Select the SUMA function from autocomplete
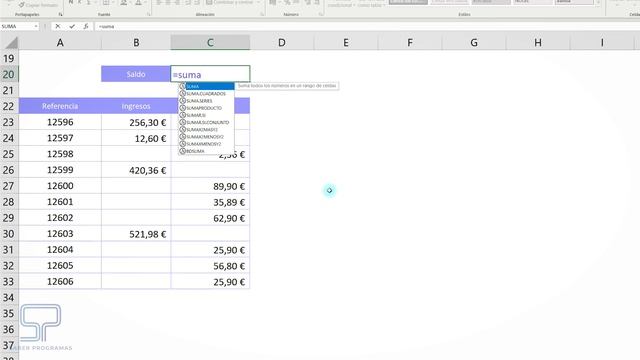Viewport: 640px width, 360px height. click(x=207, y=87)
